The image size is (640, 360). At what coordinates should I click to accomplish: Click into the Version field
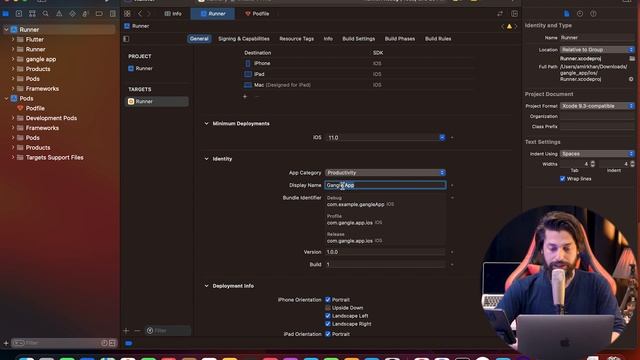coord(385,252)
